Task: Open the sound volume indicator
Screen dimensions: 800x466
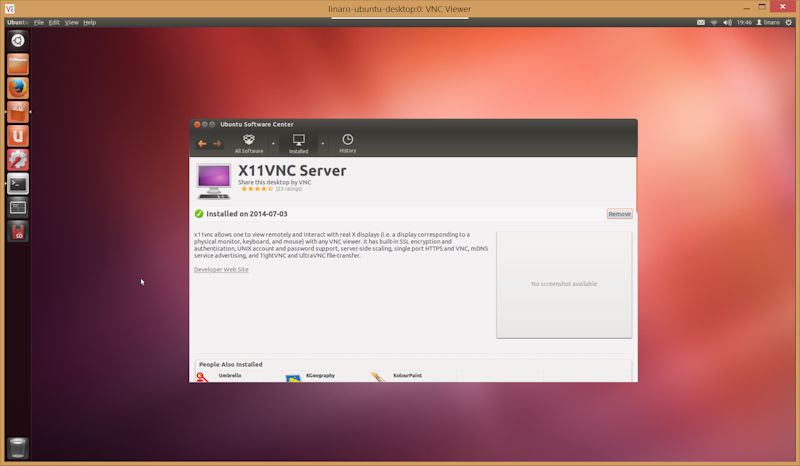Action: pyautogui.click(x=728, y=22)
